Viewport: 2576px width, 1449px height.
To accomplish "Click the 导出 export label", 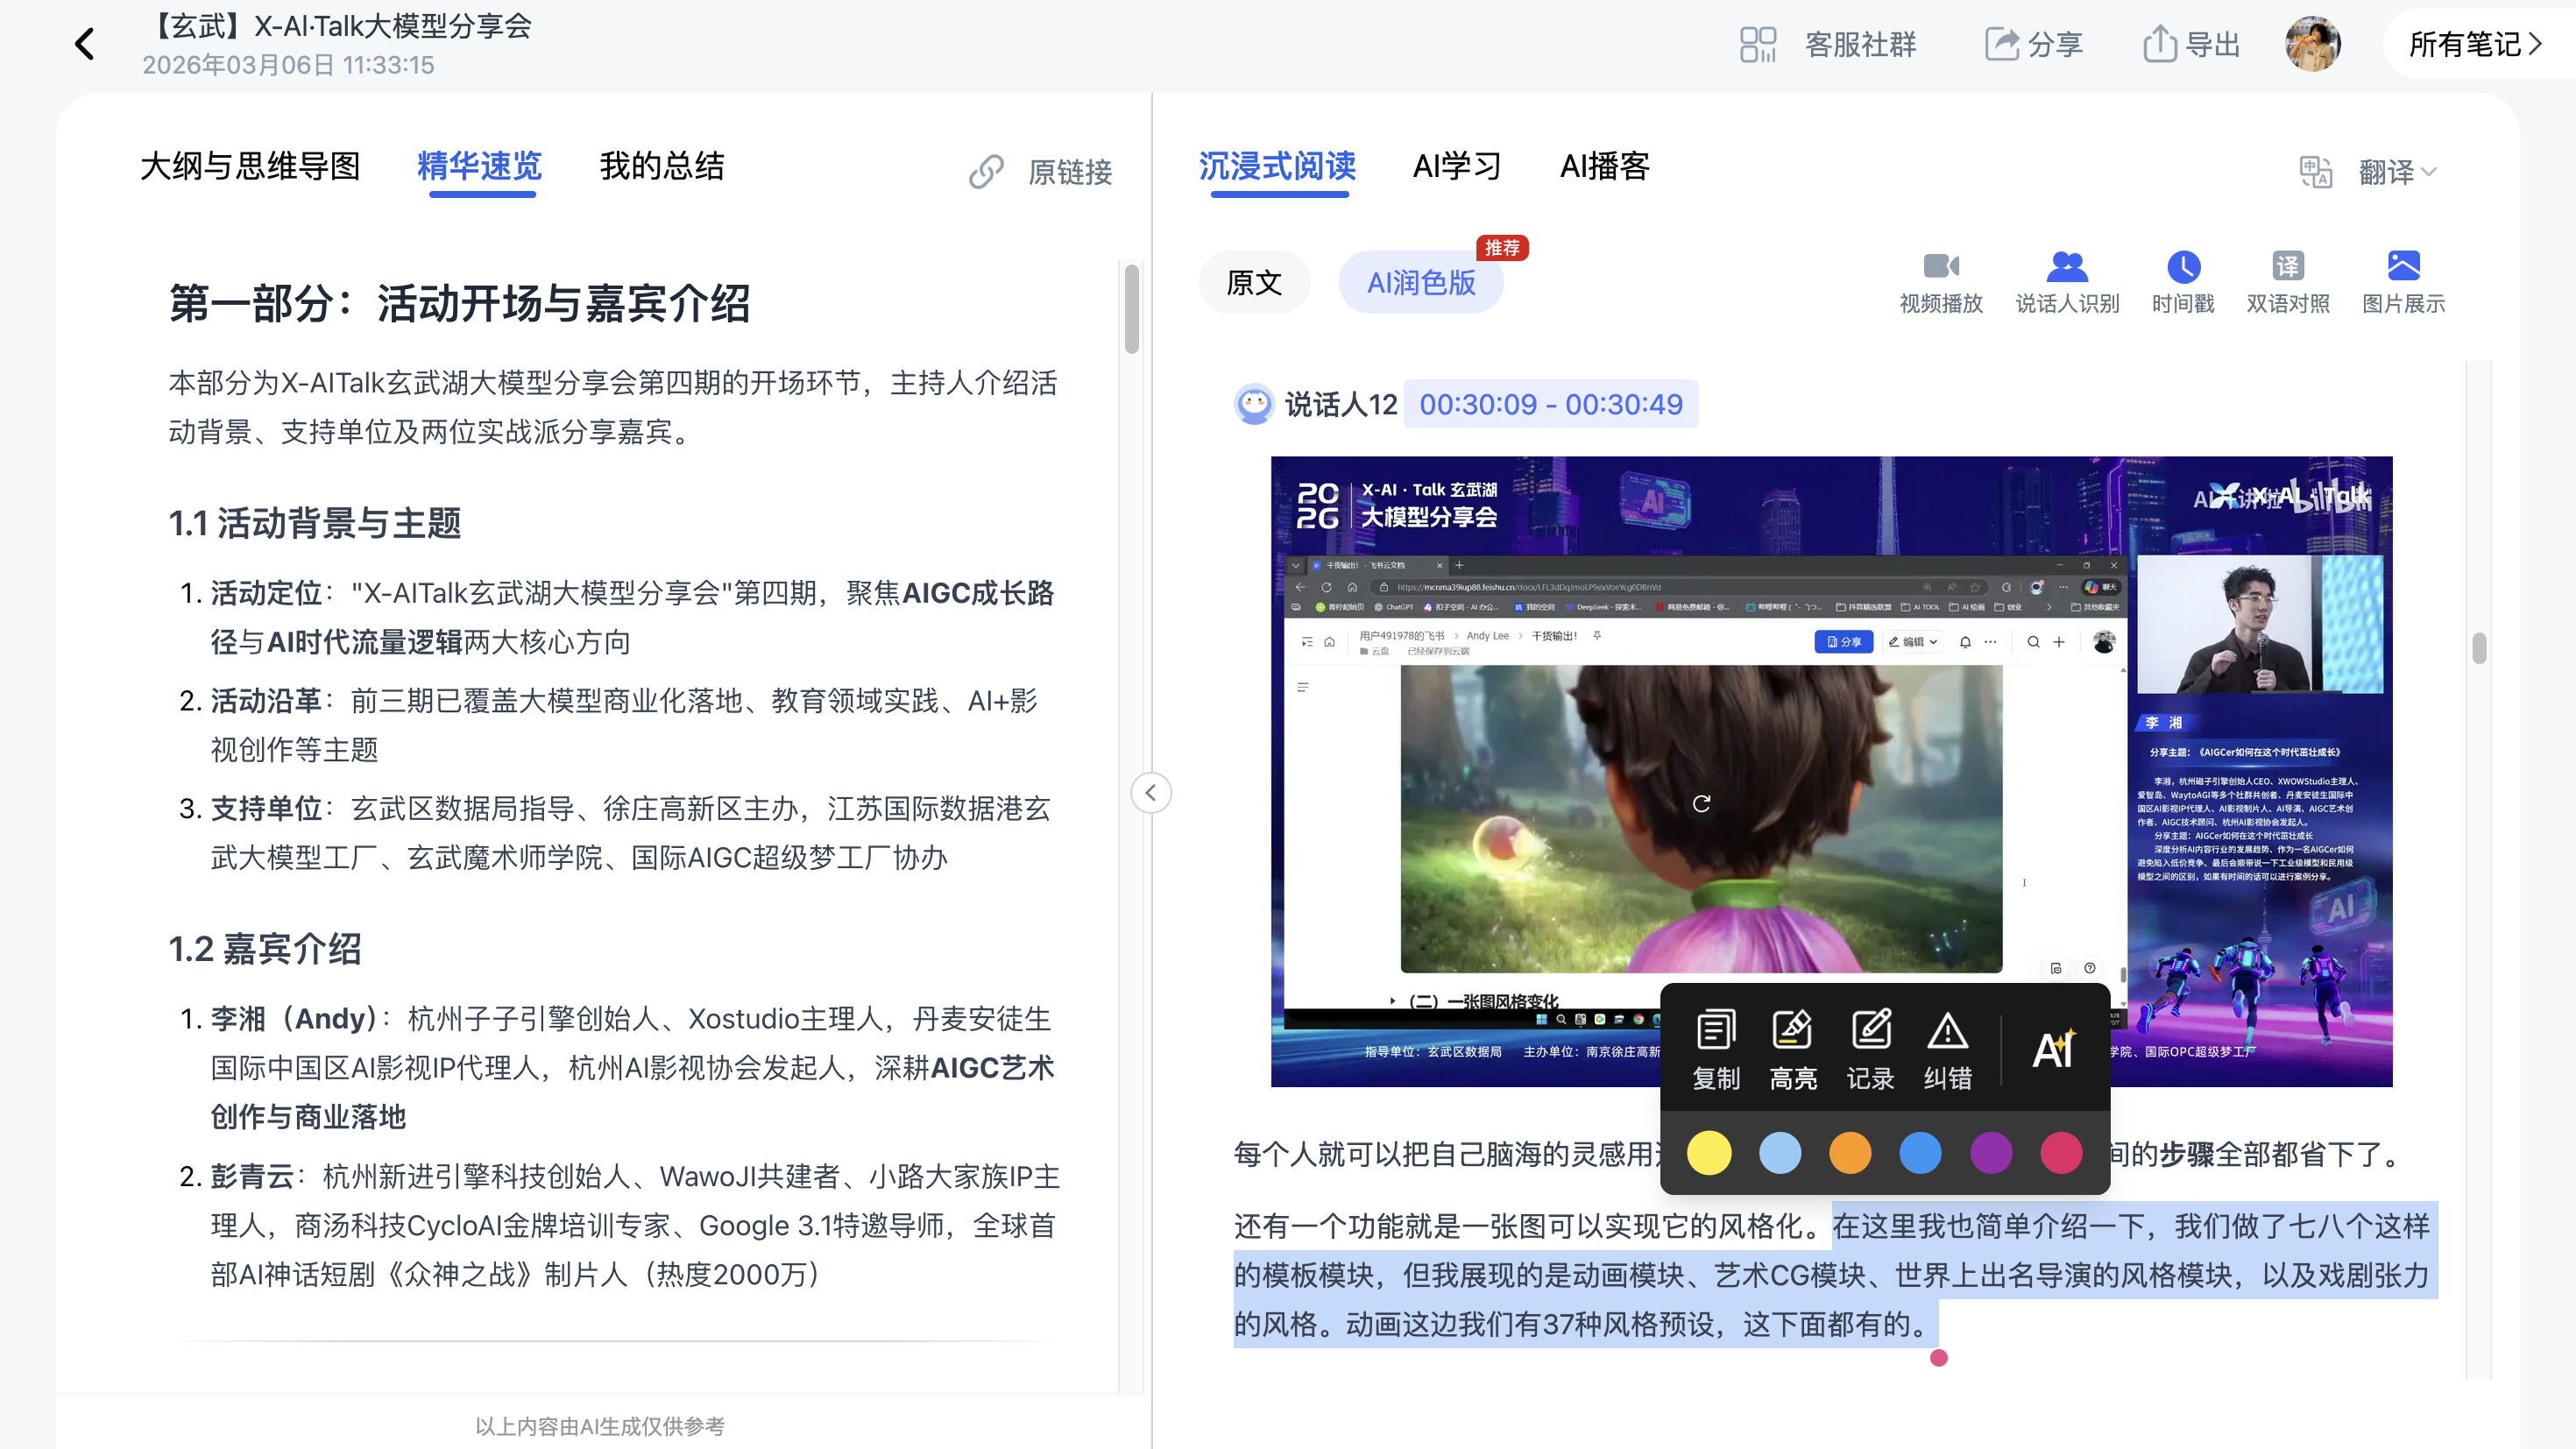I will pyautogui.click(x=2212, y=44).
